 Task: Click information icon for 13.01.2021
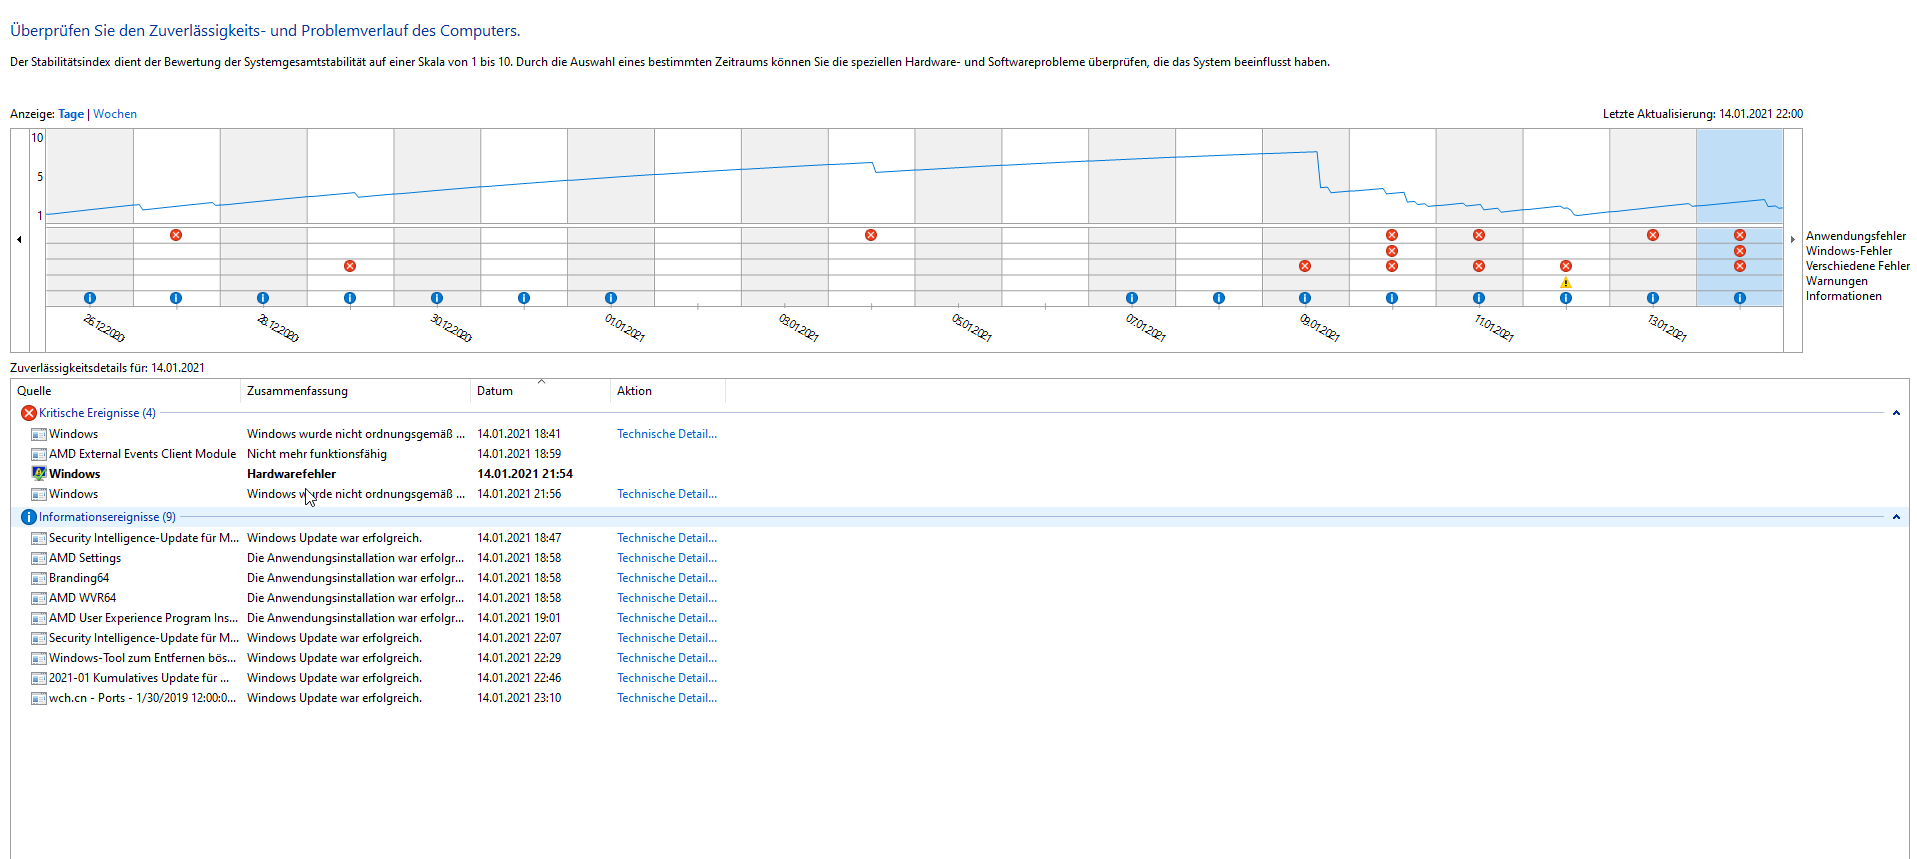(1653, 298)
